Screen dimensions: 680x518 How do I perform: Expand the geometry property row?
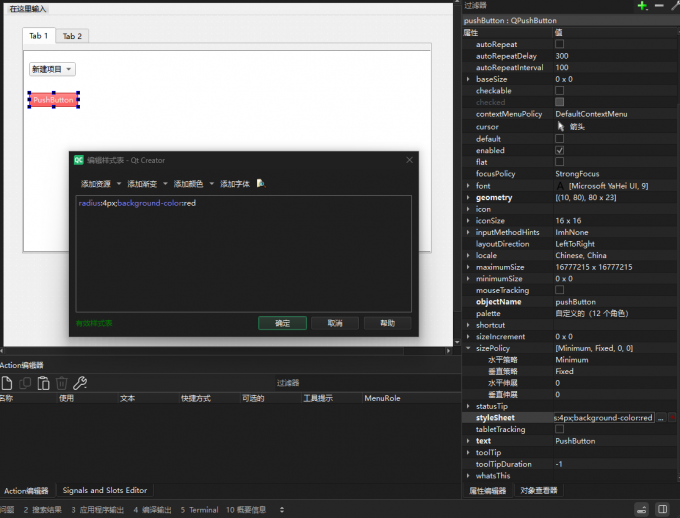tap(468, 198)
